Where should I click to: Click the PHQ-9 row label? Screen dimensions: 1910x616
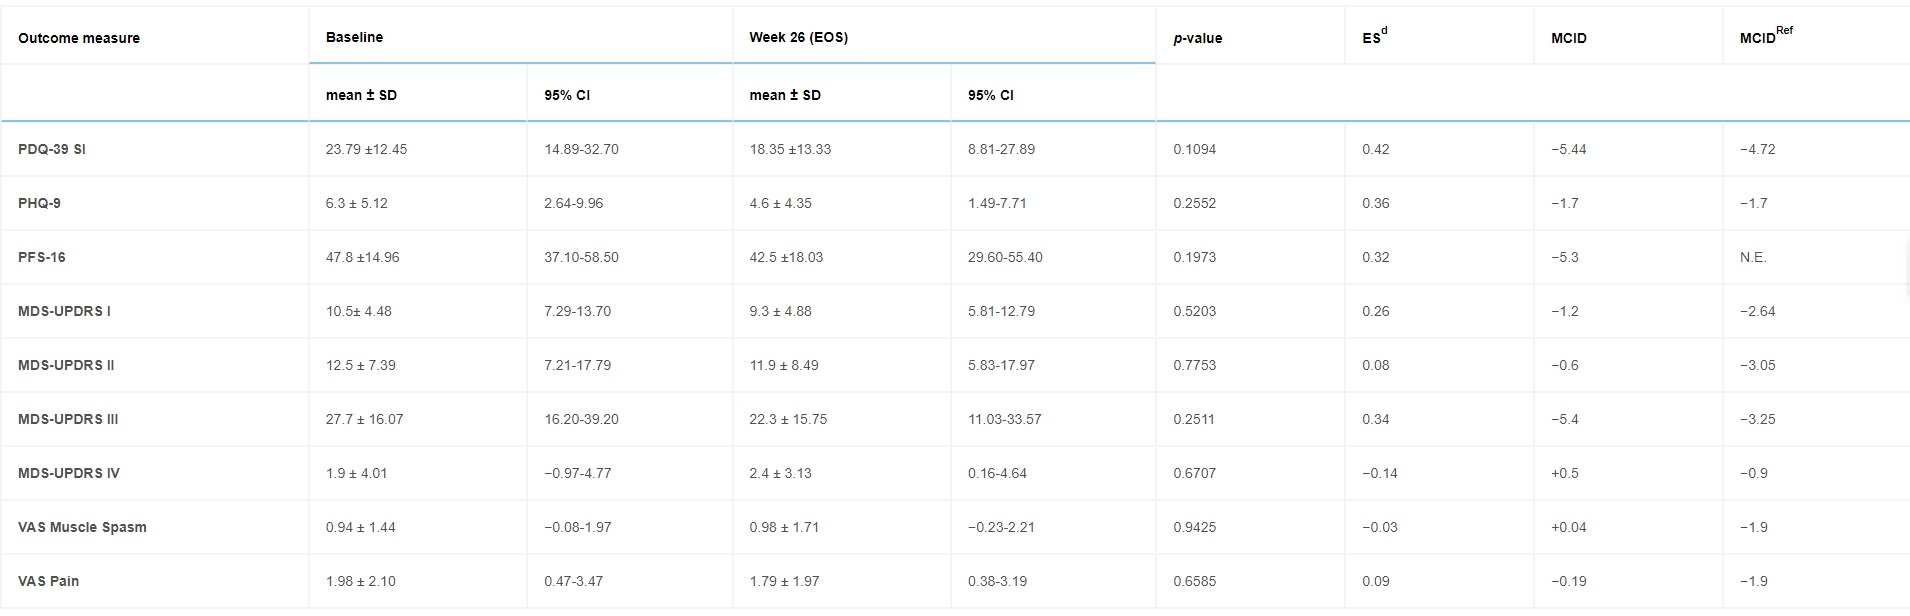point(39,203)
